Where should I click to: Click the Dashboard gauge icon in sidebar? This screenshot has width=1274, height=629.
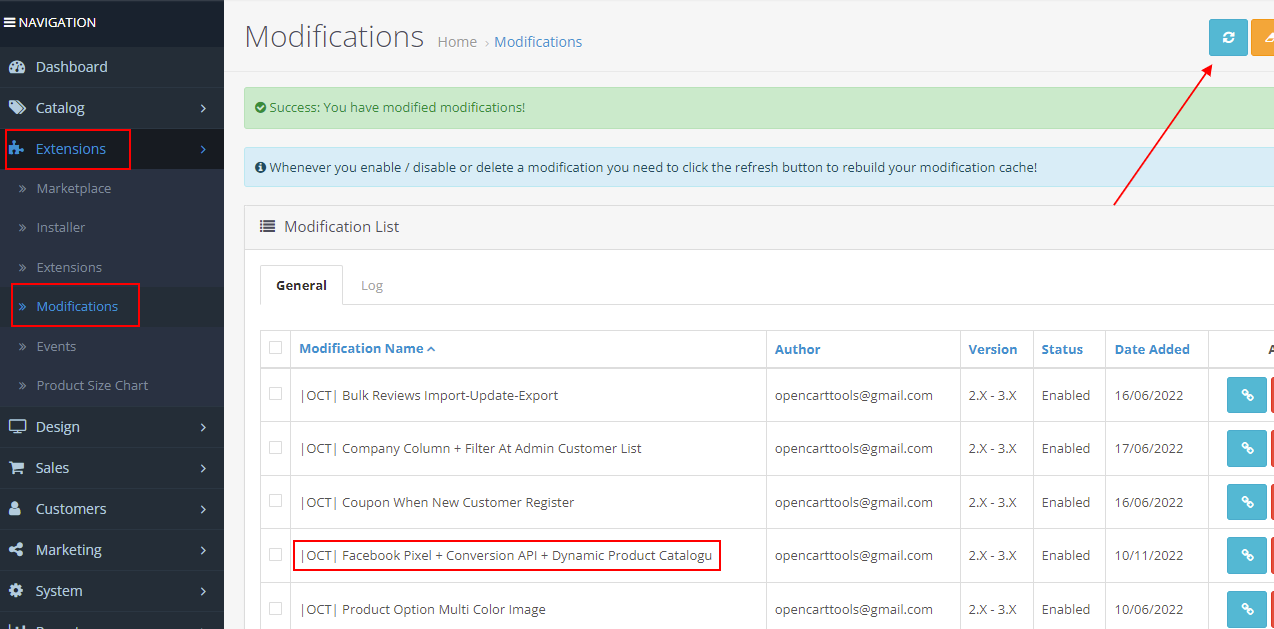(x=16, y=67)
